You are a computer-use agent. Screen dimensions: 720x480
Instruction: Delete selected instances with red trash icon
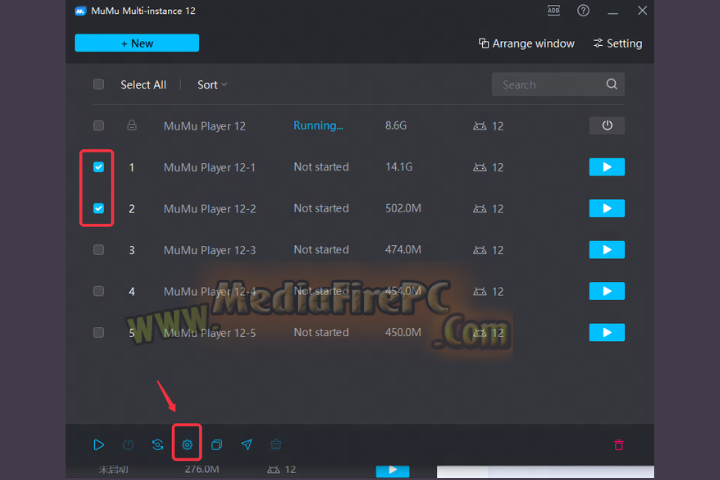(619, 445)
